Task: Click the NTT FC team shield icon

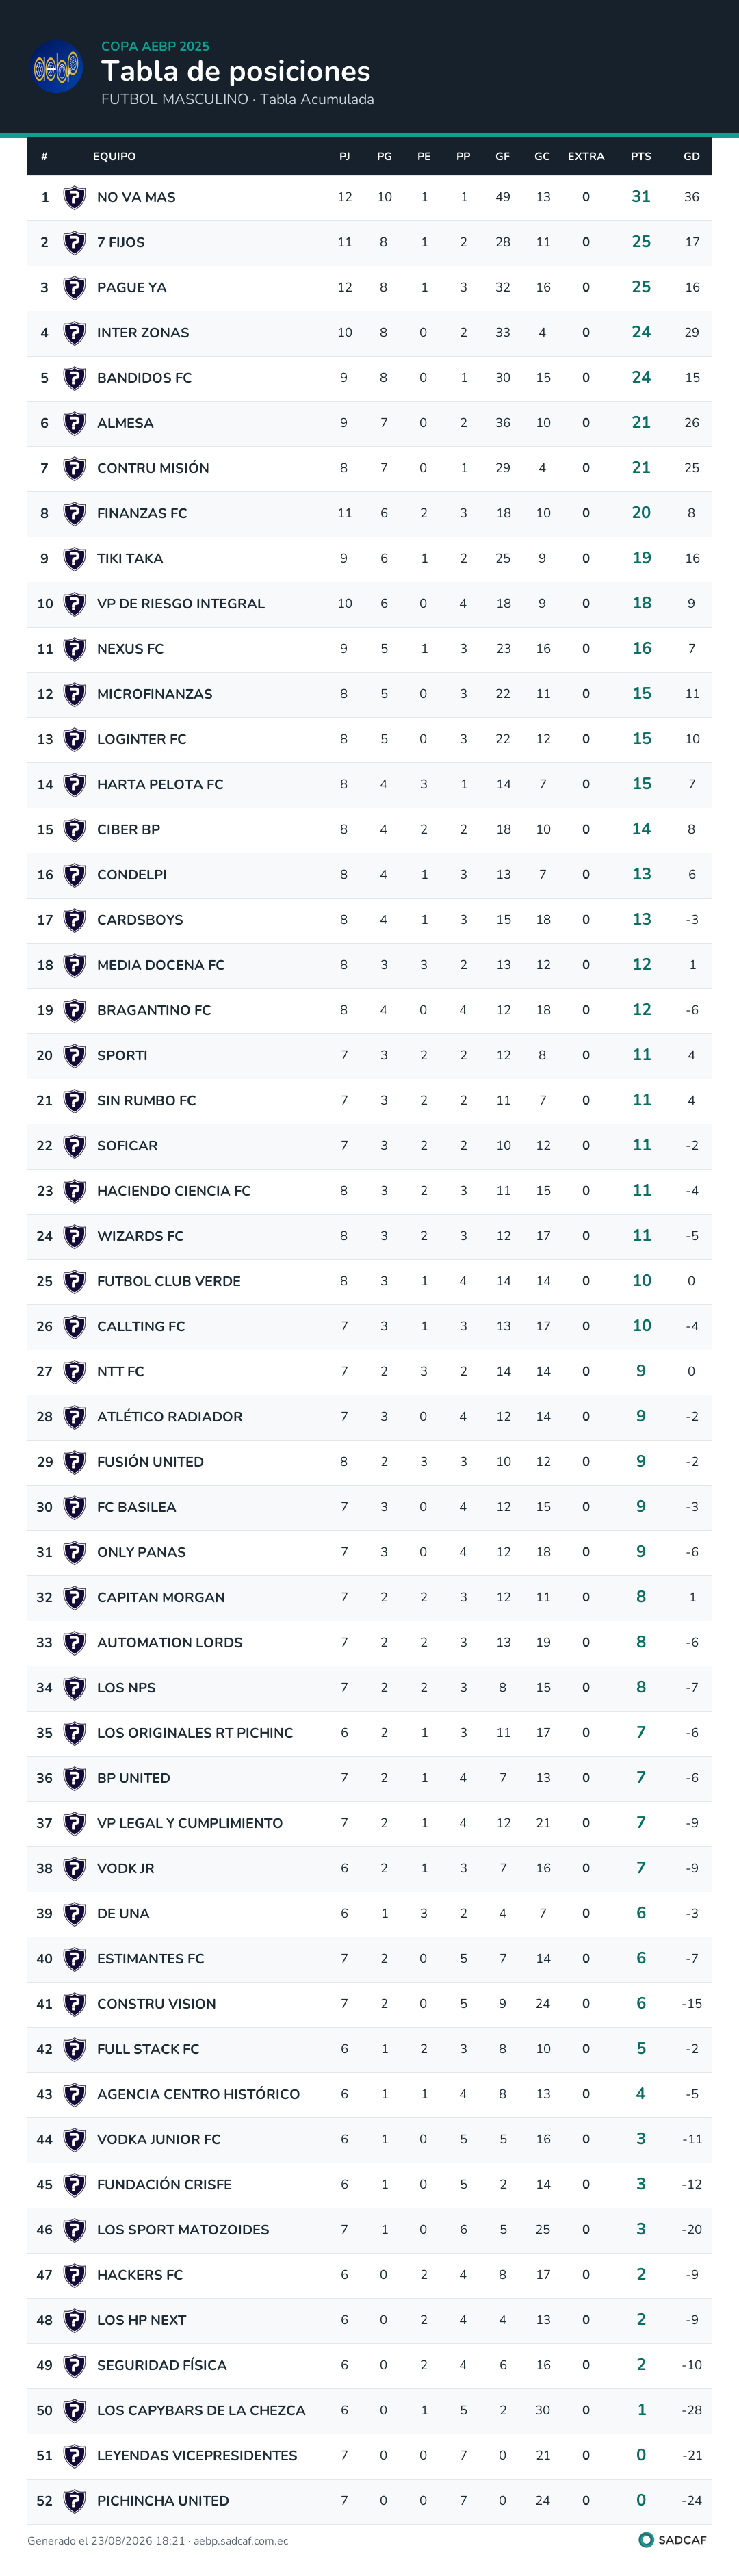Action: [74, 1371]
